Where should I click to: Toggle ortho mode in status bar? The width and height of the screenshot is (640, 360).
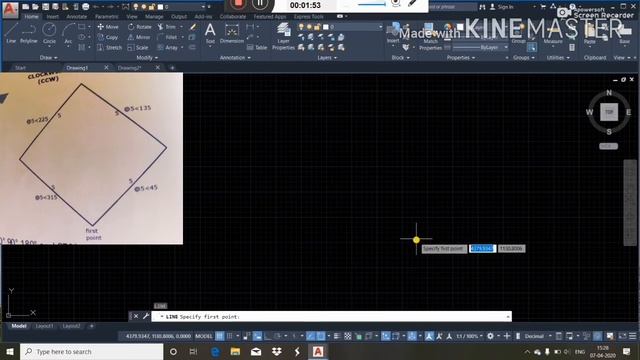point(268,336)
